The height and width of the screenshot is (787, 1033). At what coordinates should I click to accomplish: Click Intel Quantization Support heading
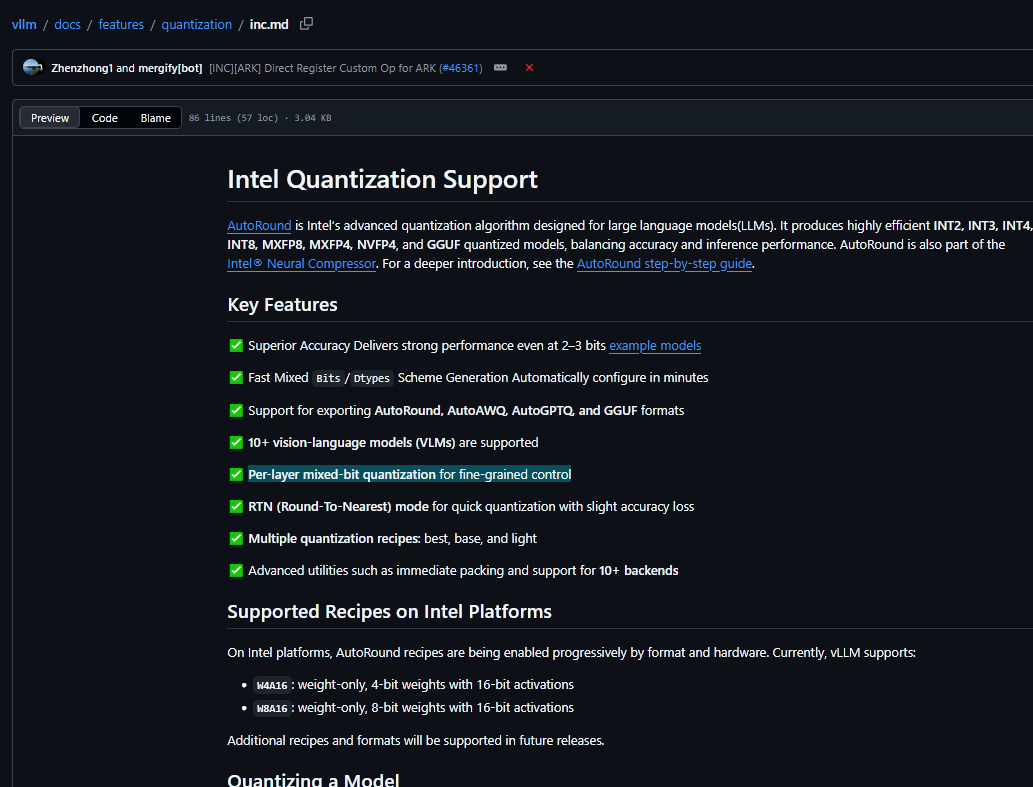click(382, 179)
